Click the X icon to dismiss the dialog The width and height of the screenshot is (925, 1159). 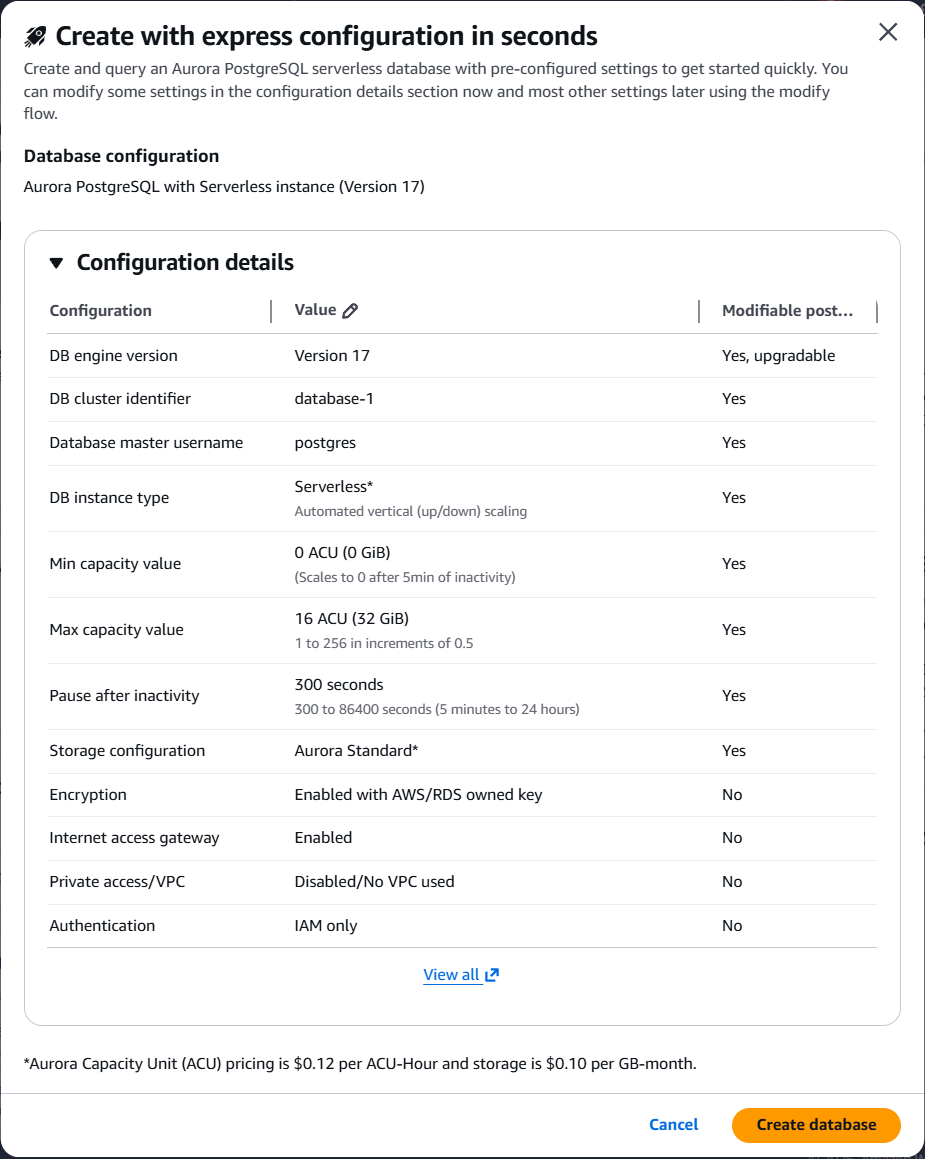click(x=888, y=31)
